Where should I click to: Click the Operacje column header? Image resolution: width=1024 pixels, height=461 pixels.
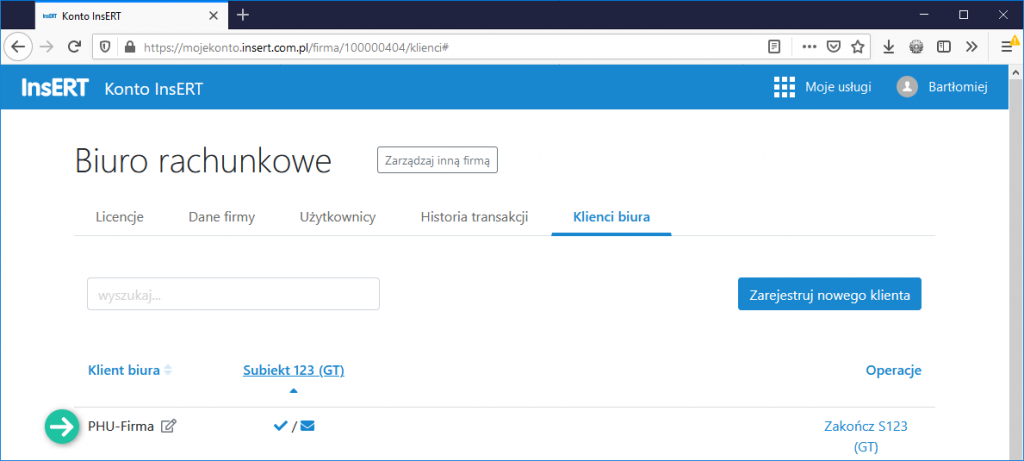tap(893, 370)
